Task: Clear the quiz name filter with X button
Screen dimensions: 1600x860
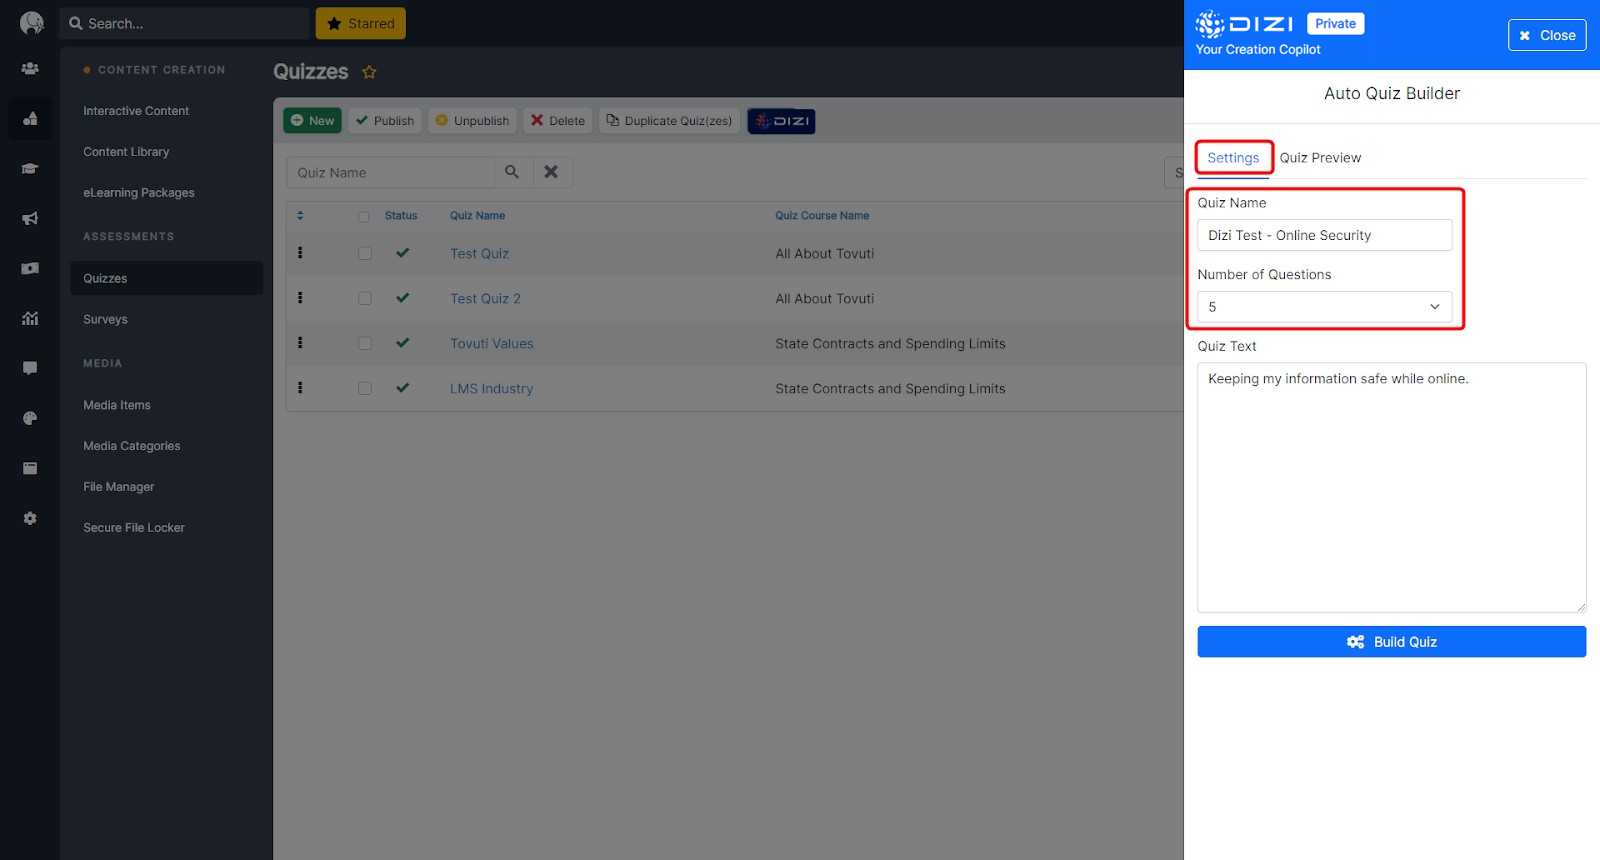Action: [x=551, y=172]
